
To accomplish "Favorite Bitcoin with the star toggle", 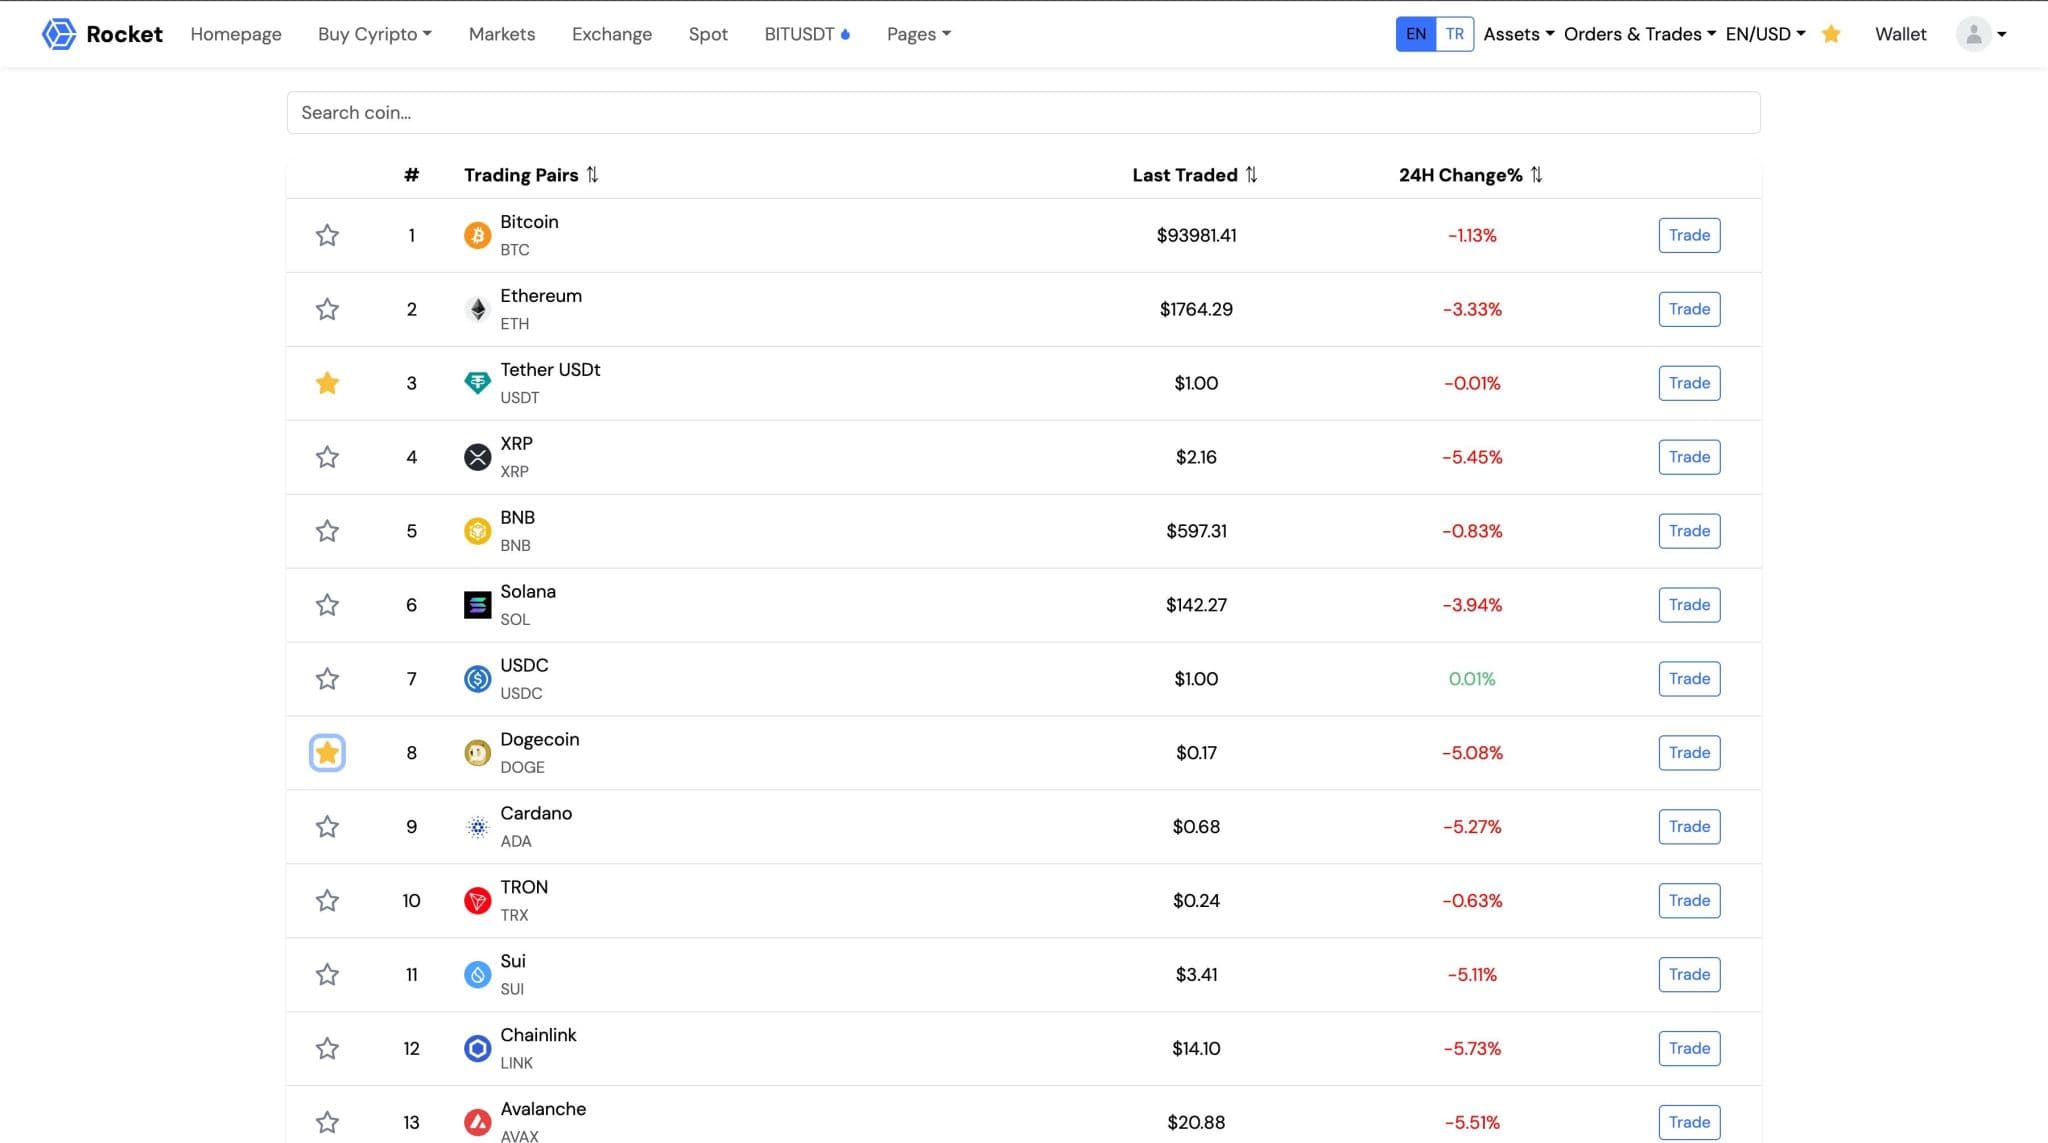I will [x=327, y=236].
